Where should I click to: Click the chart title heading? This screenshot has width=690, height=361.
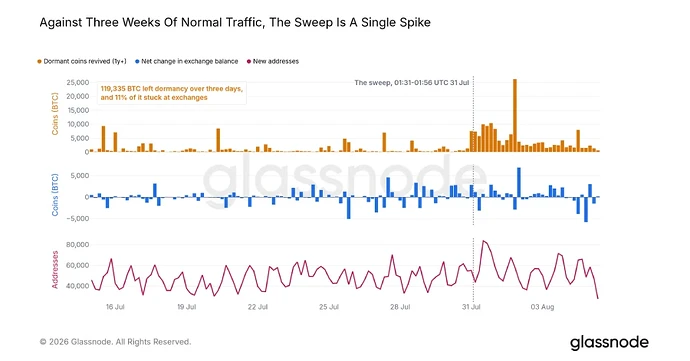coord(235,22)
